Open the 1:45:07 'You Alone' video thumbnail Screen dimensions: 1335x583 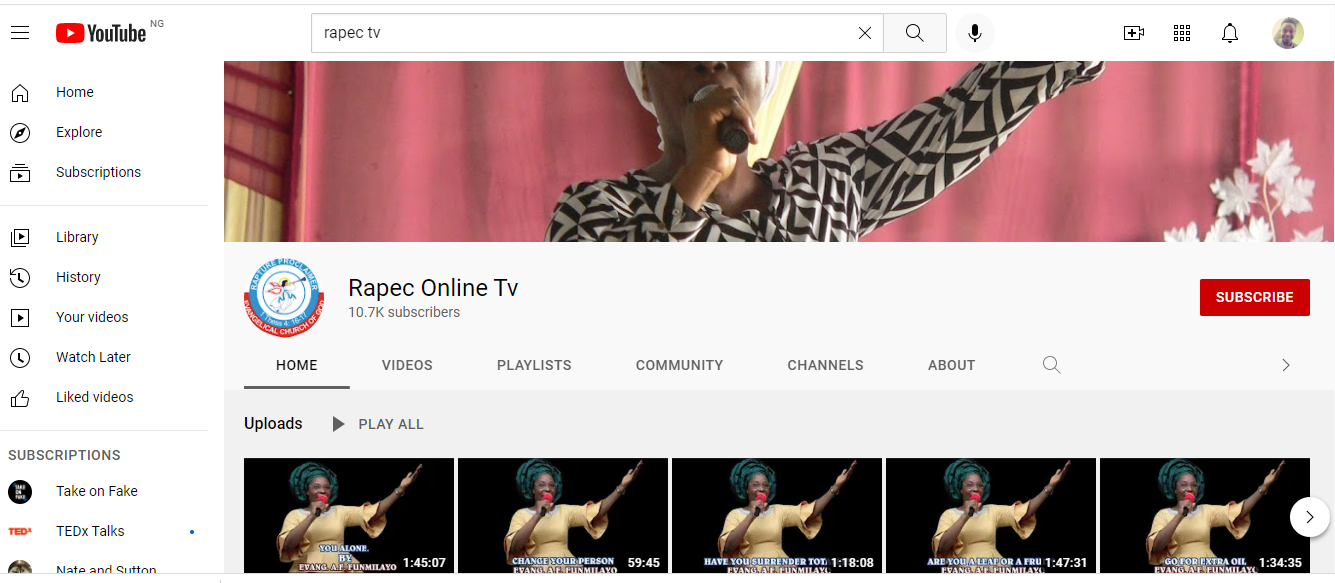click(x=349, y=516)
